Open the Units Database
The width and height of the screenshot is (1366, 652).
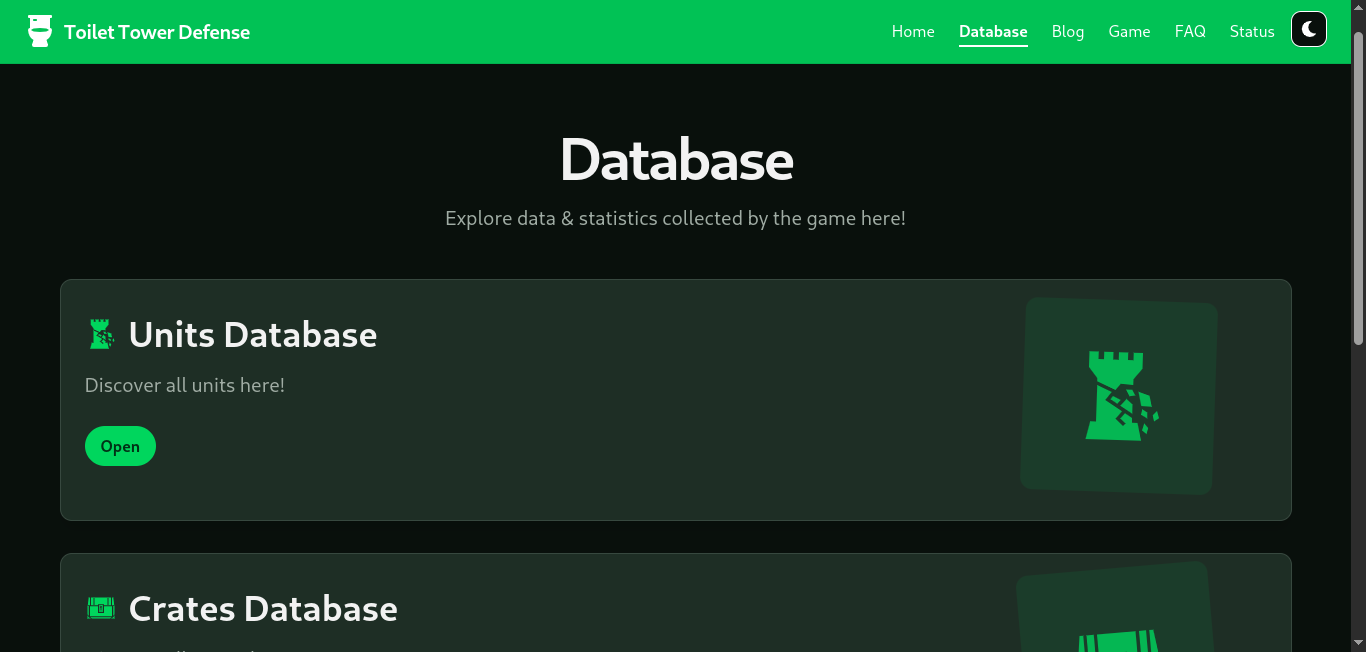click(120, 446)
